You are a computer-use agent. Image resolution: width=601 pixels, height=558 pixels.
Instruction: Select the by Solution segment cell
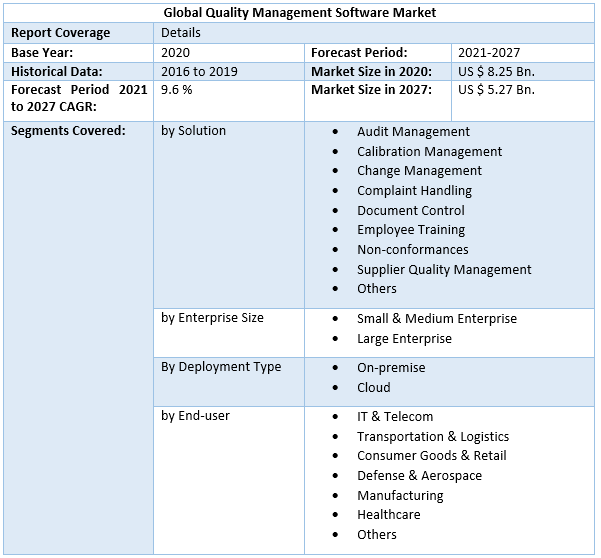click(194, 131)
